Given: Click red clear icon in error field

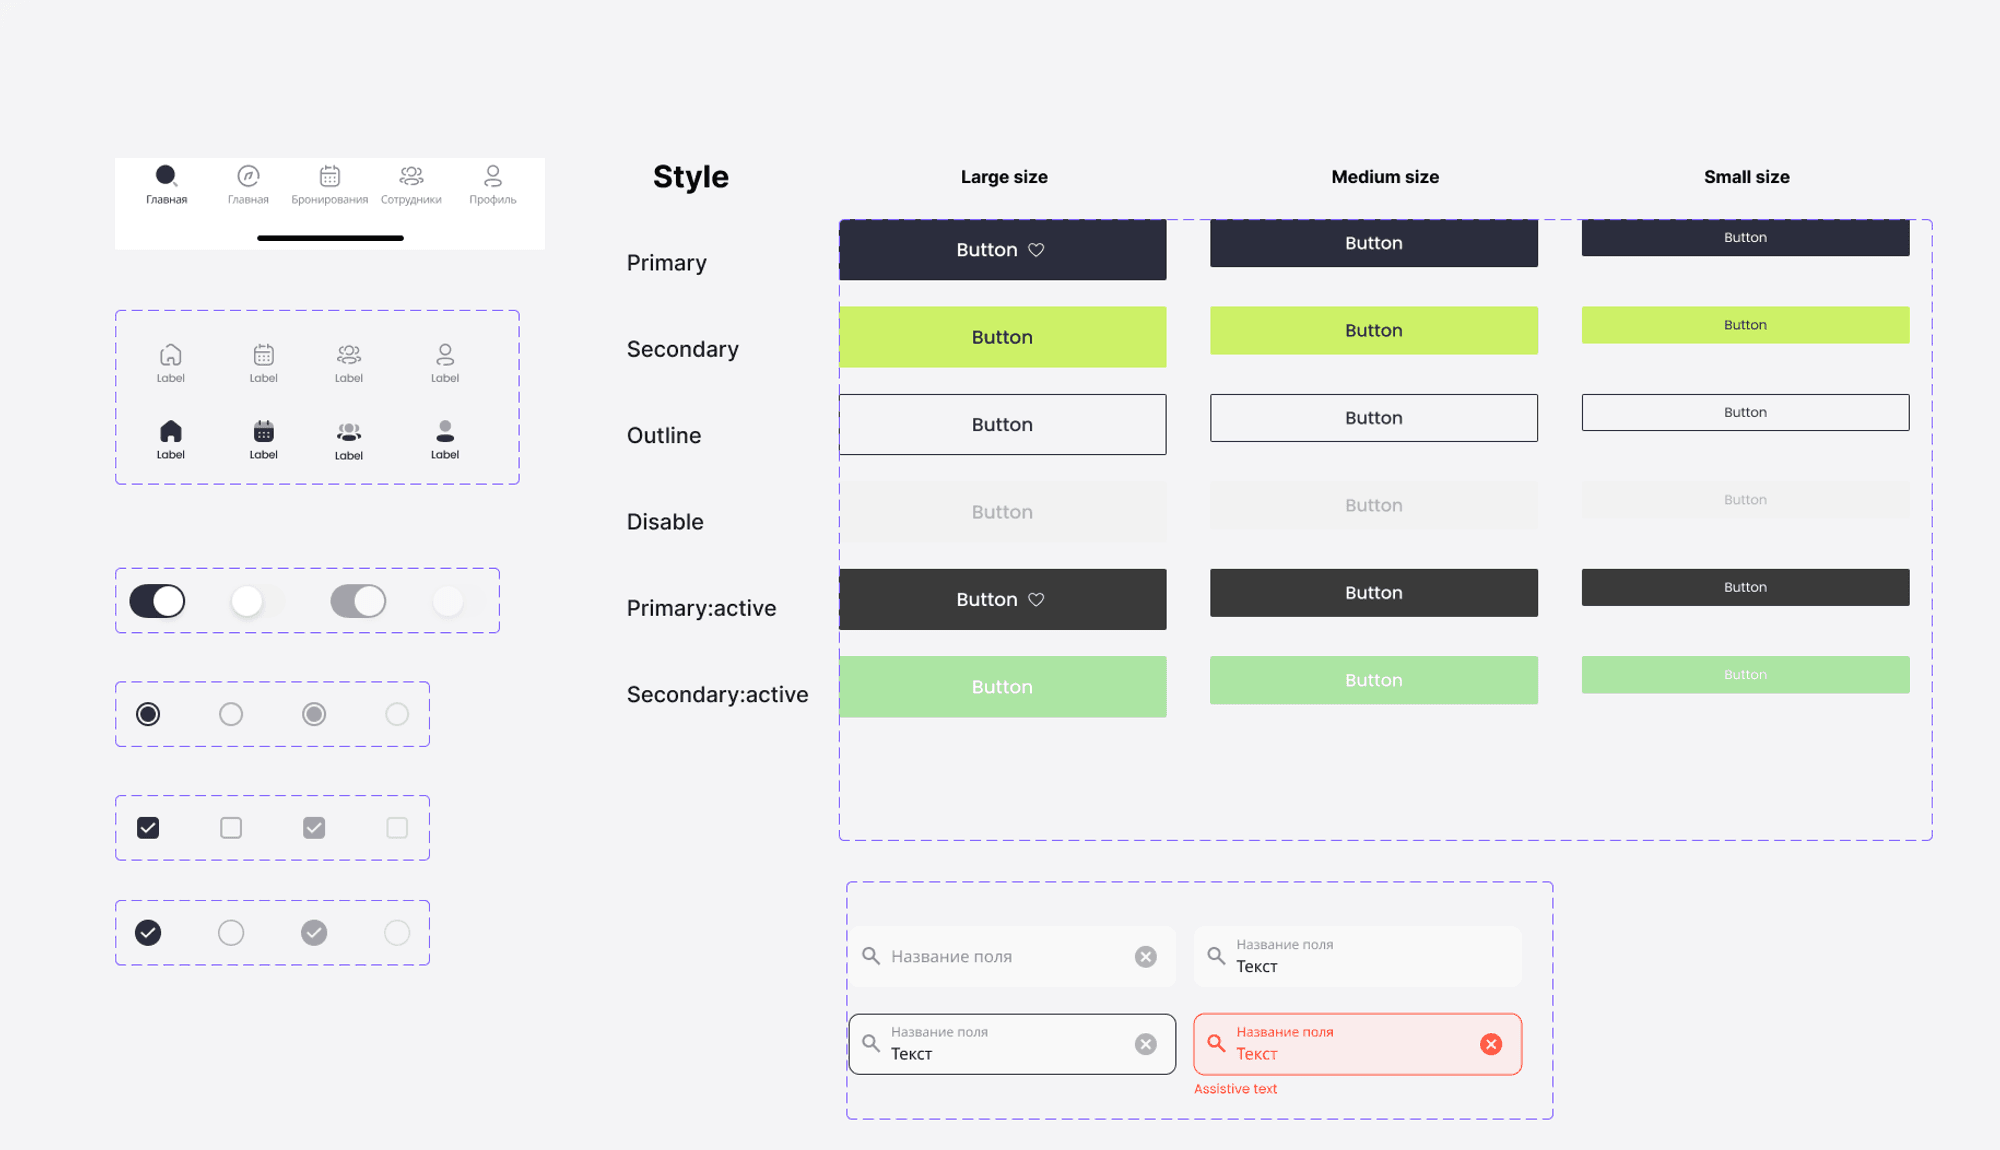Looking at the screenshot, I should pyautogui.click(x=1491, y=1044).
